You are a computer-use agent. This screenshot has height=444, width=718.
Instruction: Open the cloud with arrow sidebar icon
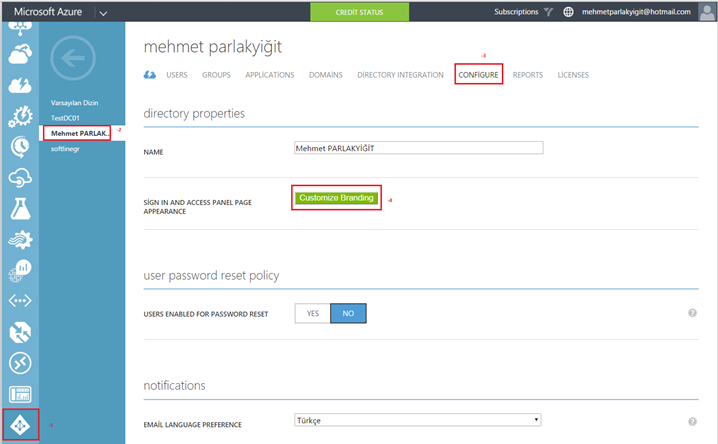click(x=20, y=54)
